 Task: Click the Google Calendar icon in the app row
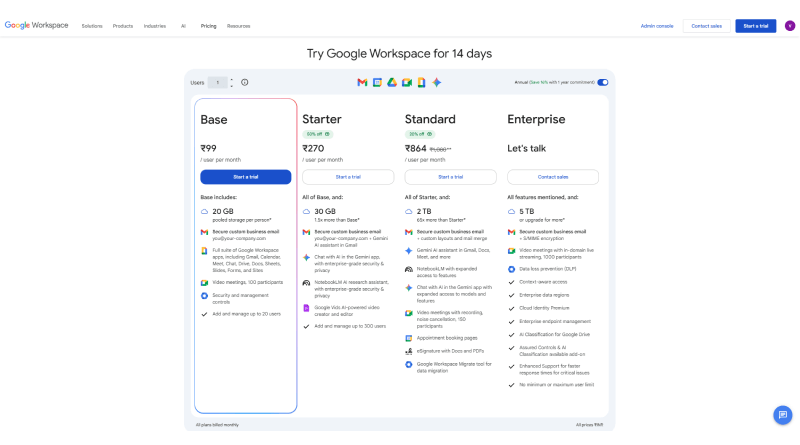tap(377, 82)
